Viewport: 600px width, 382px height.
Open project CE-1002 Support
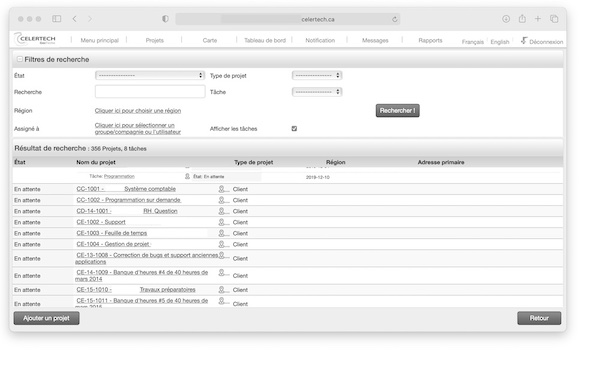tap(101, 222)
